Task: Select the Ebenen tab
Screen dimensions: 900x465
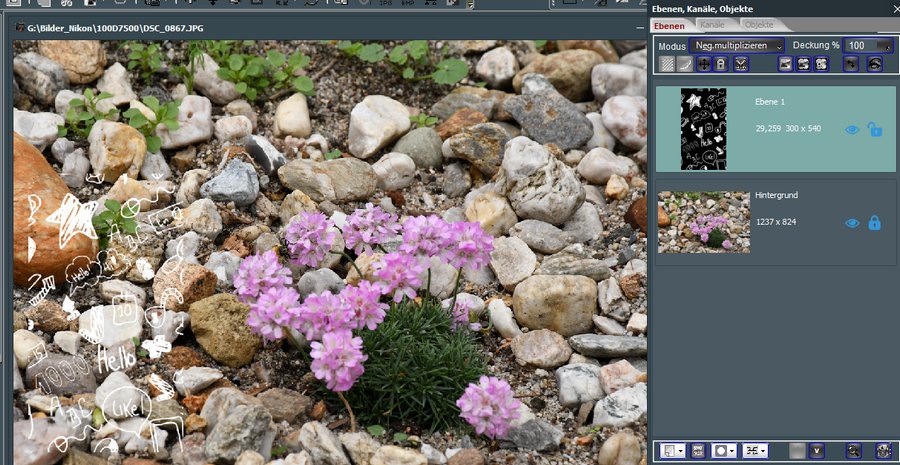Action: click(x=668, y=24)
